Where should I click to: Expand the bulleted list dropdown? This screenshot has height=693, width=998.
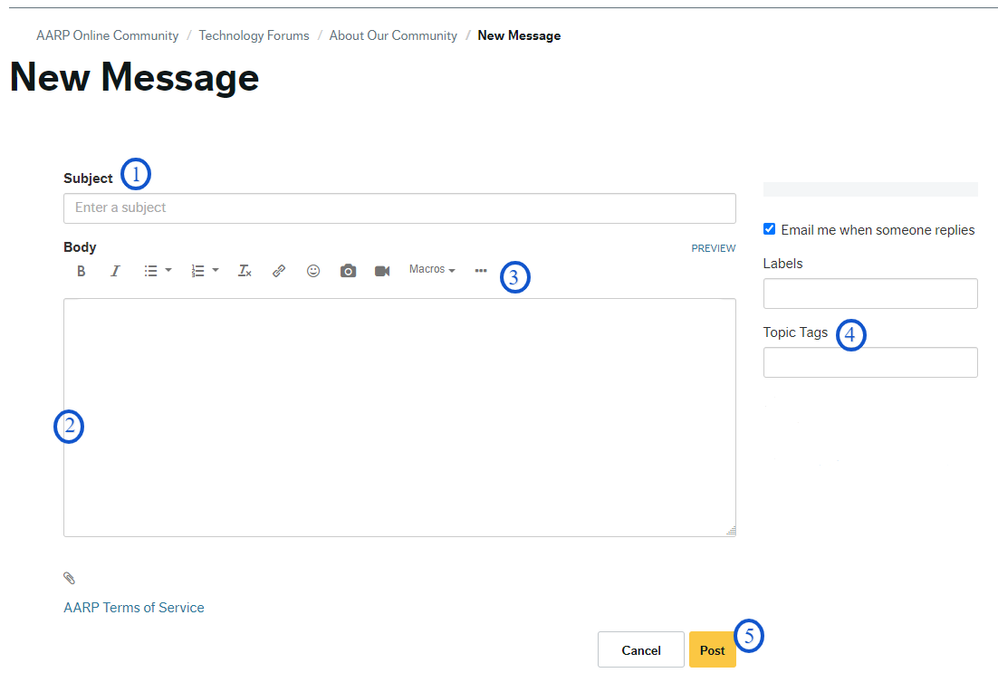pyautogui.click(x=158, y=271)
